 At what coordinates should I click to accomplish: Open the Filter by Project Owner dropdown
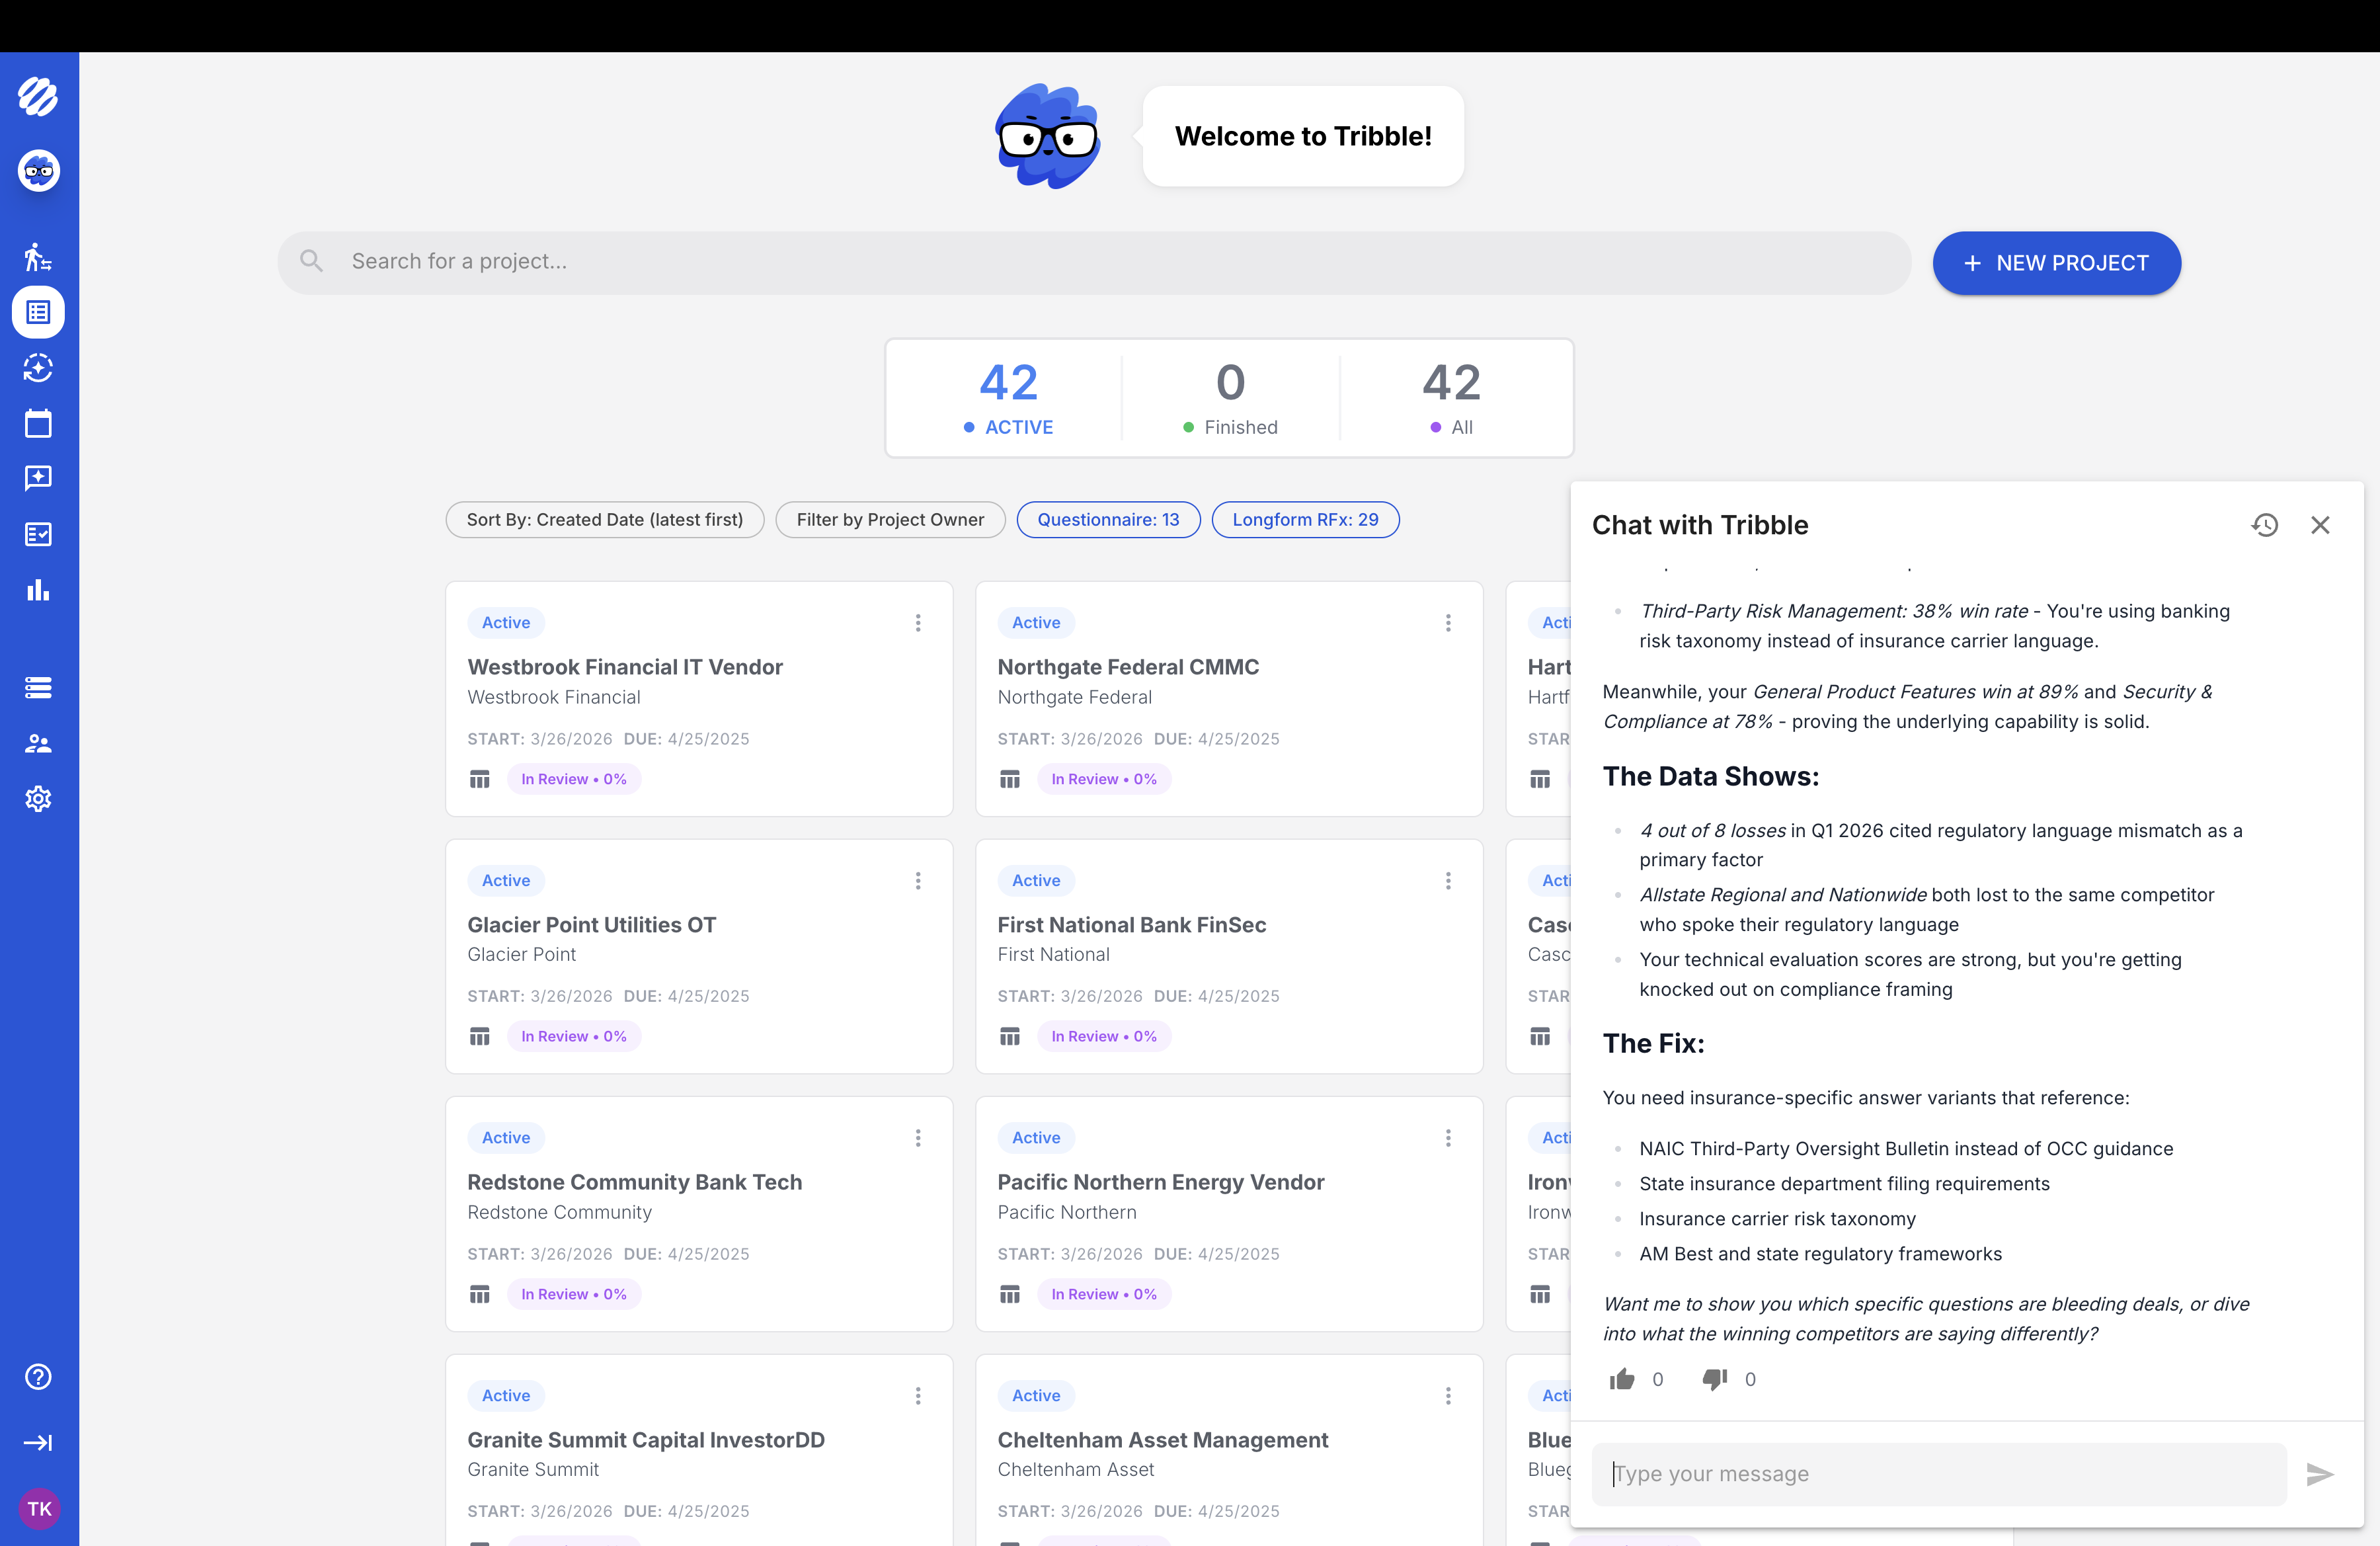pos(890,519)
